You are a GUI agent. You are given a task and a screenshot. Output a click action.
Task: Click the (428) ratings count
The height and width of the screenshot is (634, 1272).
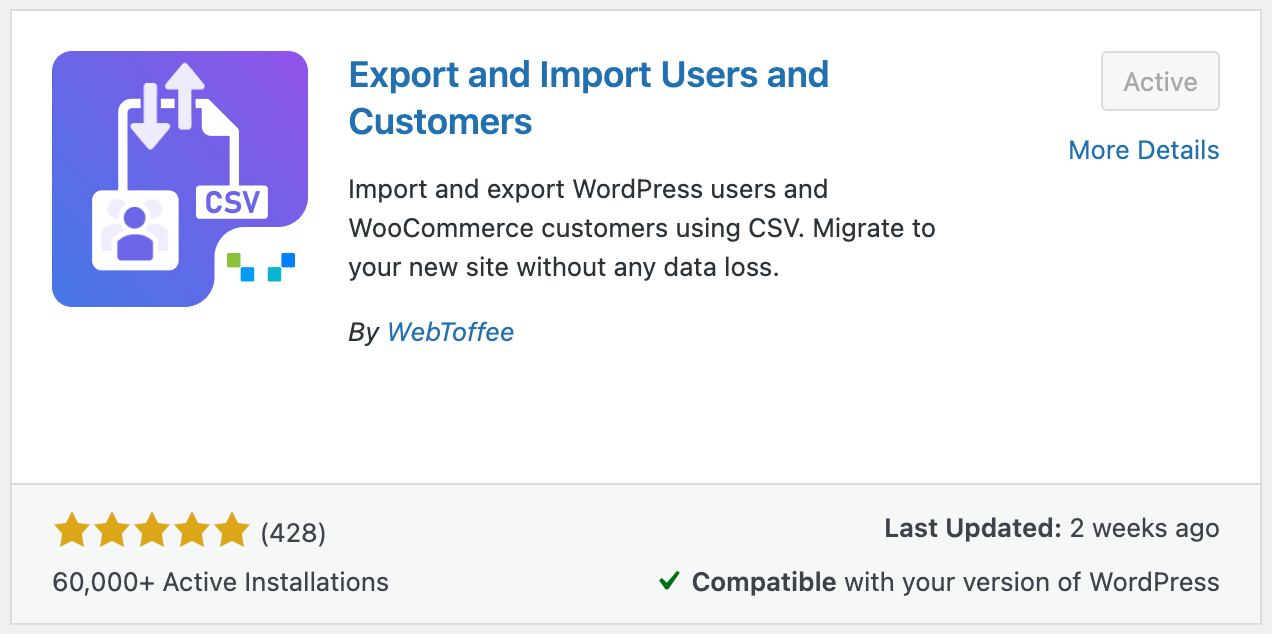(x=293, y=533)
